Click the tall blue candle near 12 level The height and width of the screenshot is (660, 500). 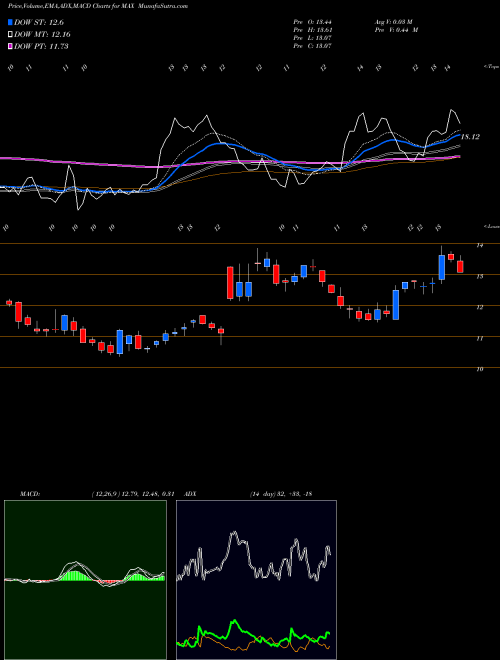pos(396,305)
